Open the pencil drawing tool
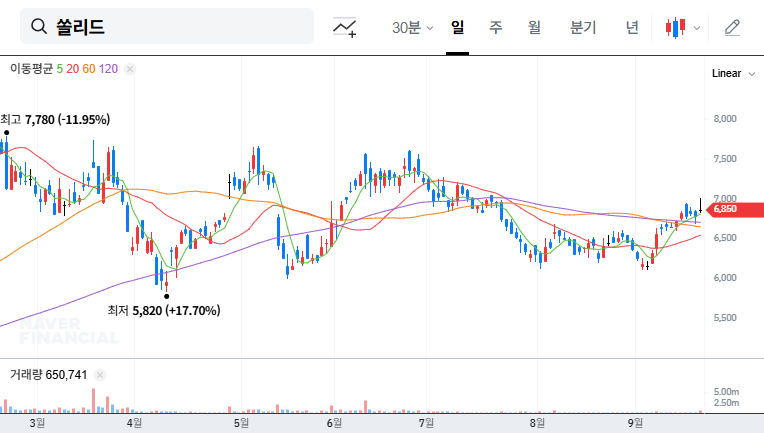764x433 pixels. (x=732, y=28)
